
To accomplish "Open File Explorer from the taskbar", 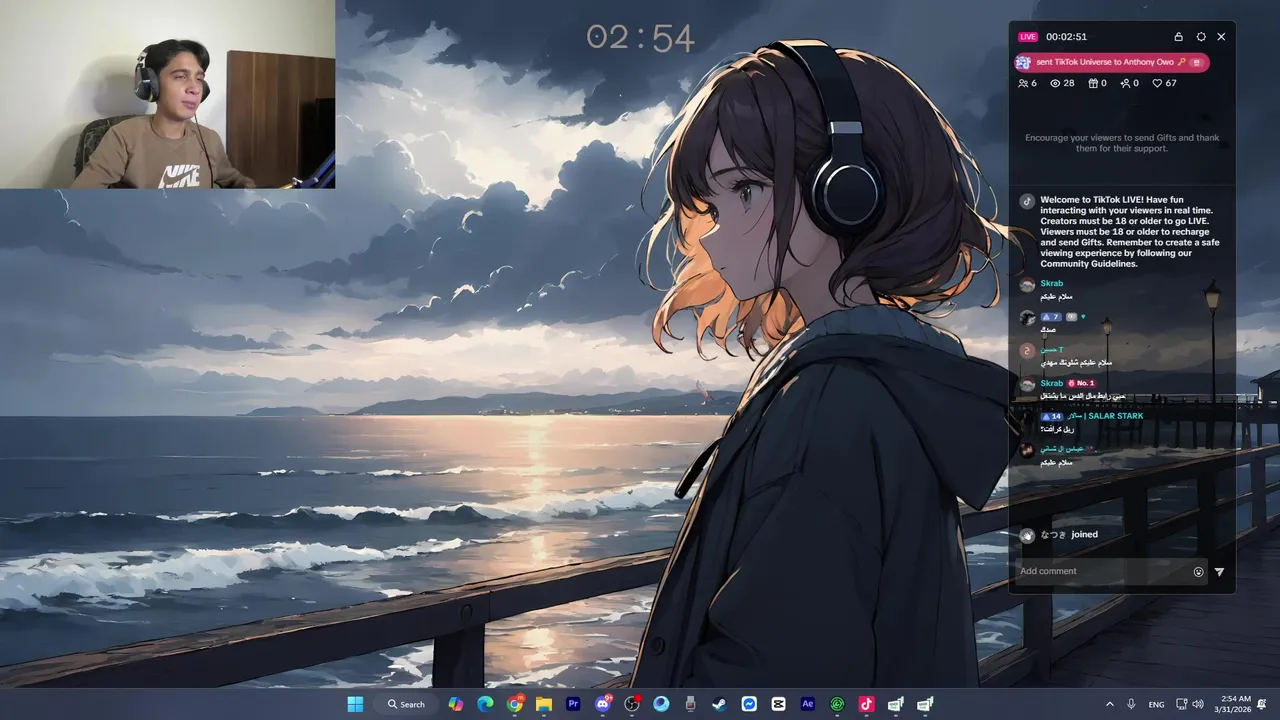I will click(x=544, y=704).
